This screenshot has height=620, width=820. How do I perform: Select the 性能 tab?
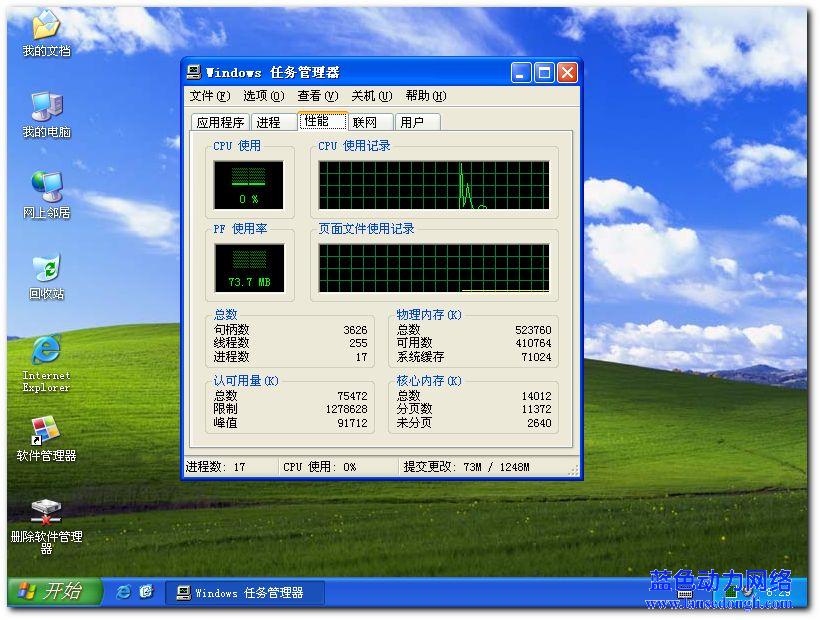pos(323,121)
